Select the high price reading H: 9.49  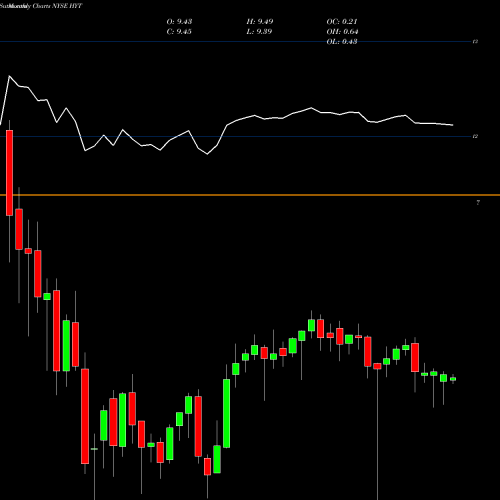(x=260, y=22)
